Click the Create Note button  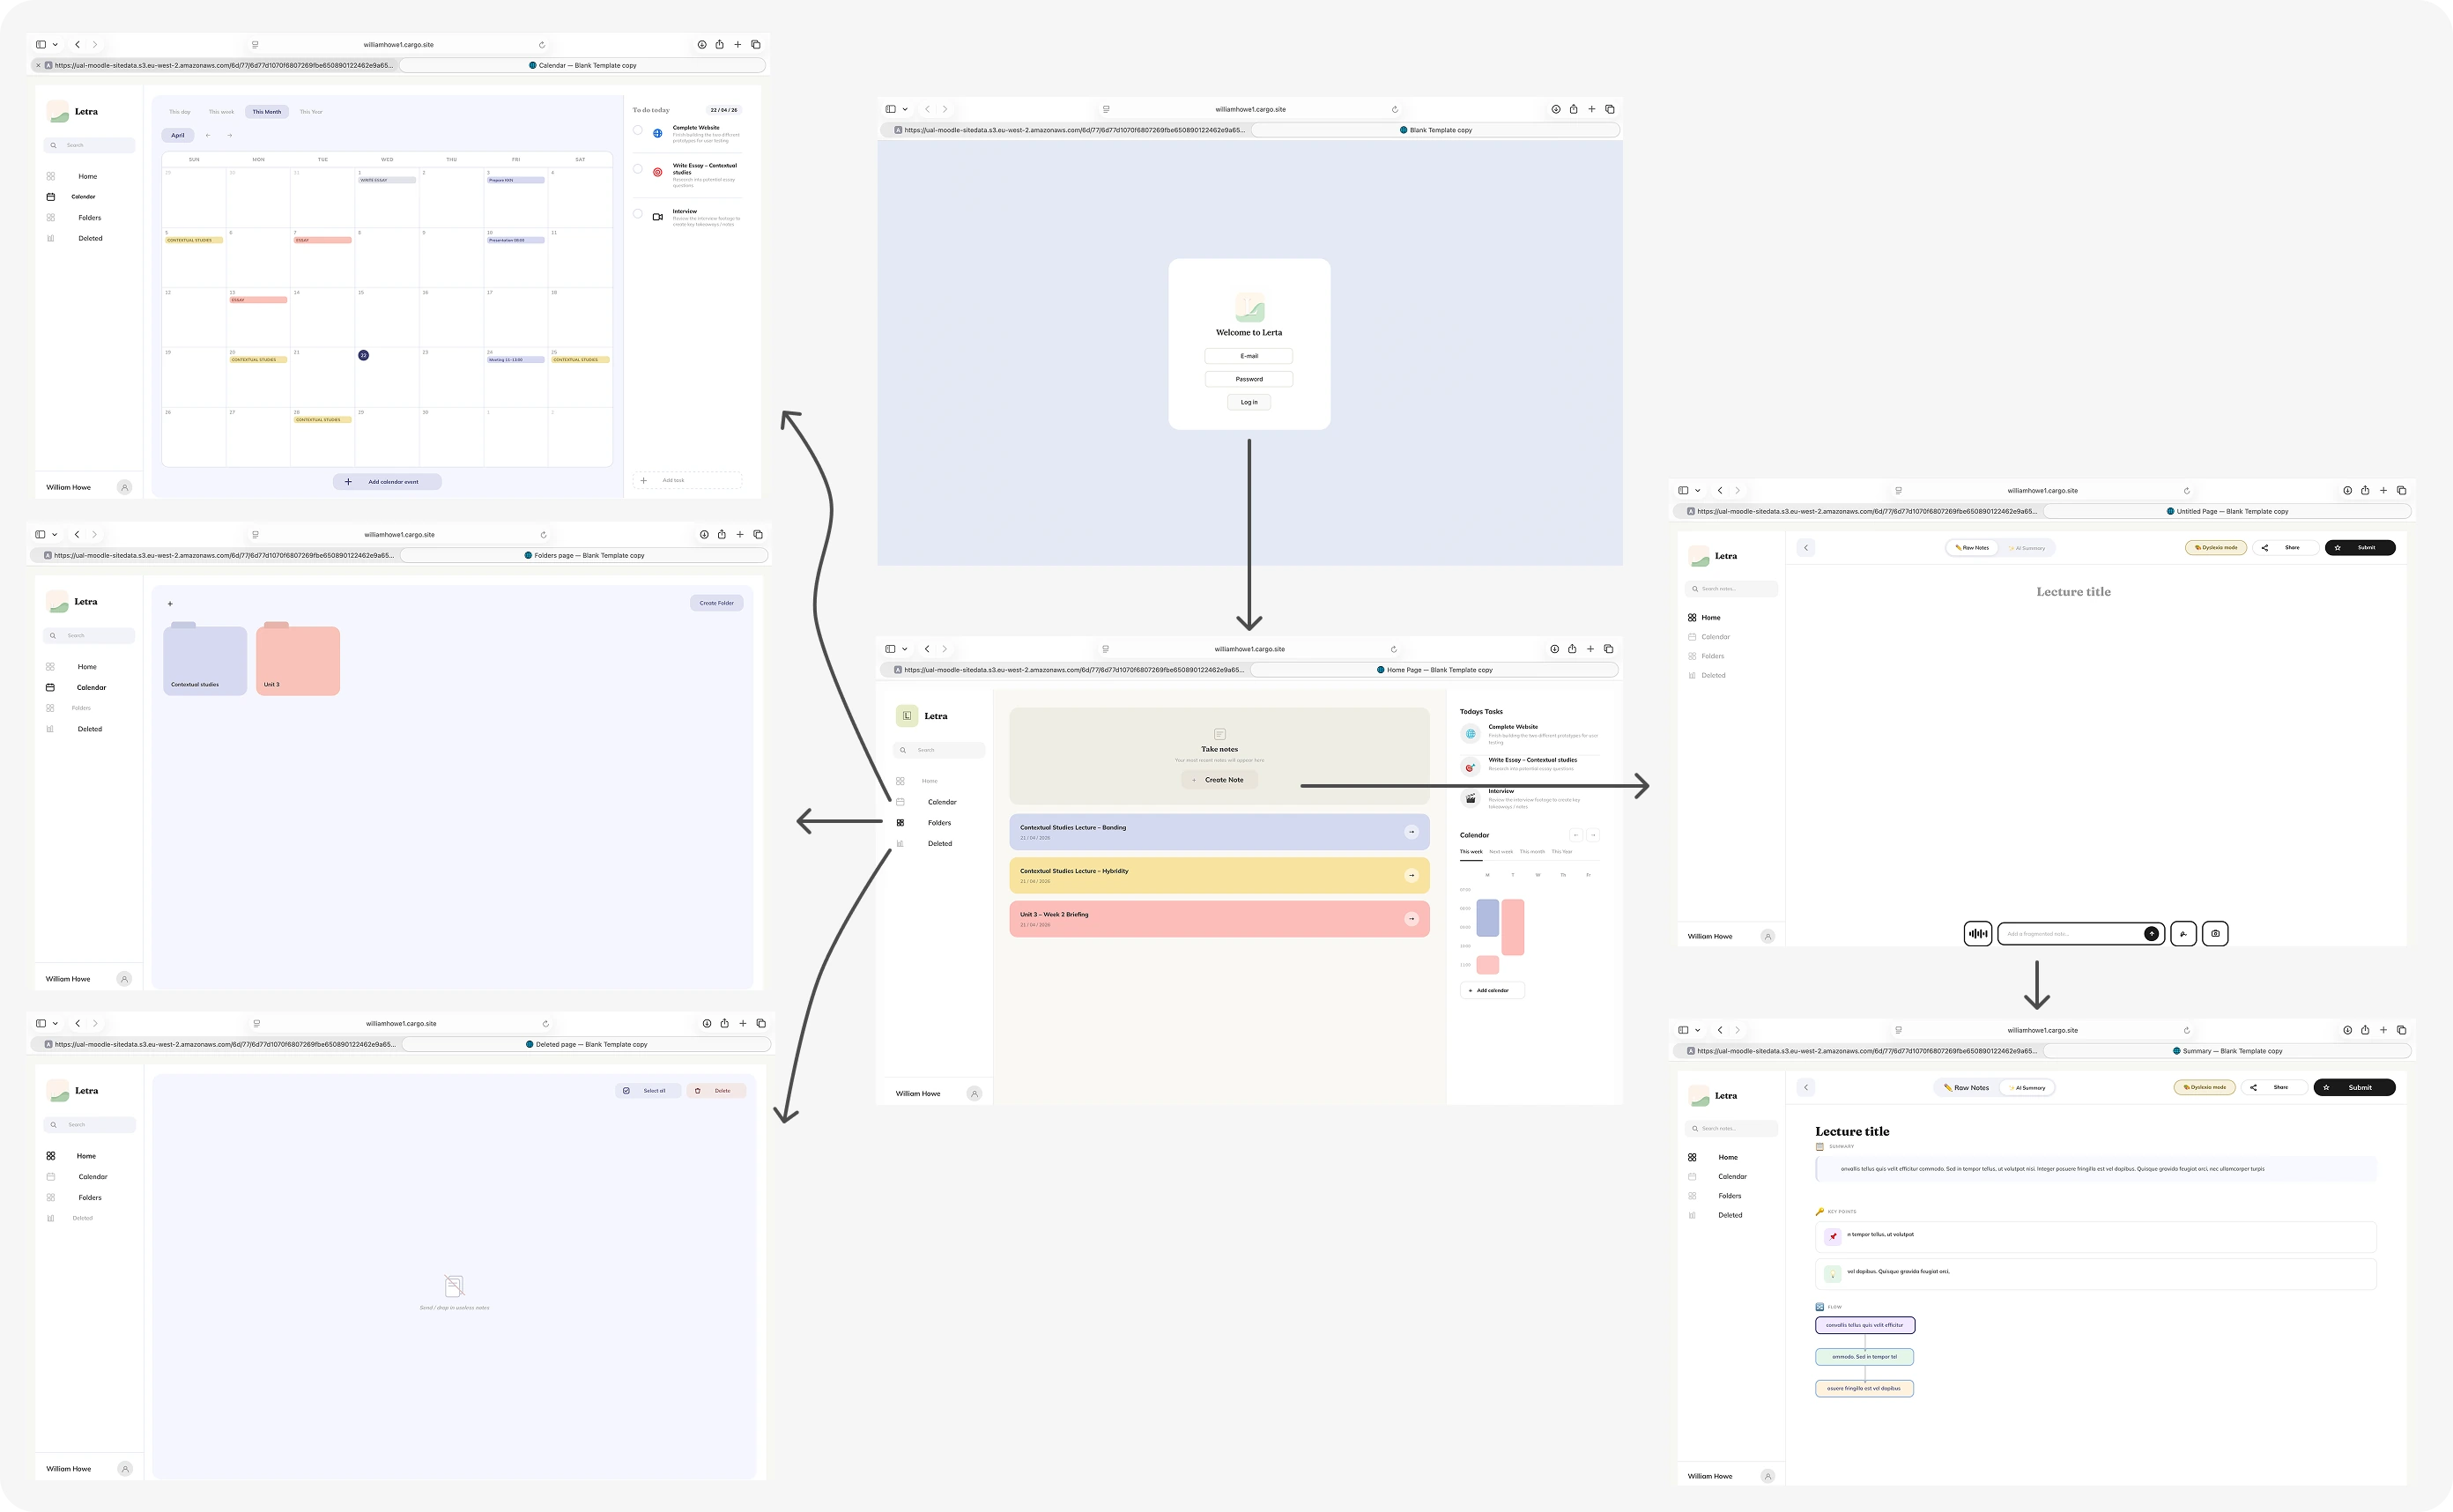point(1219,780)
